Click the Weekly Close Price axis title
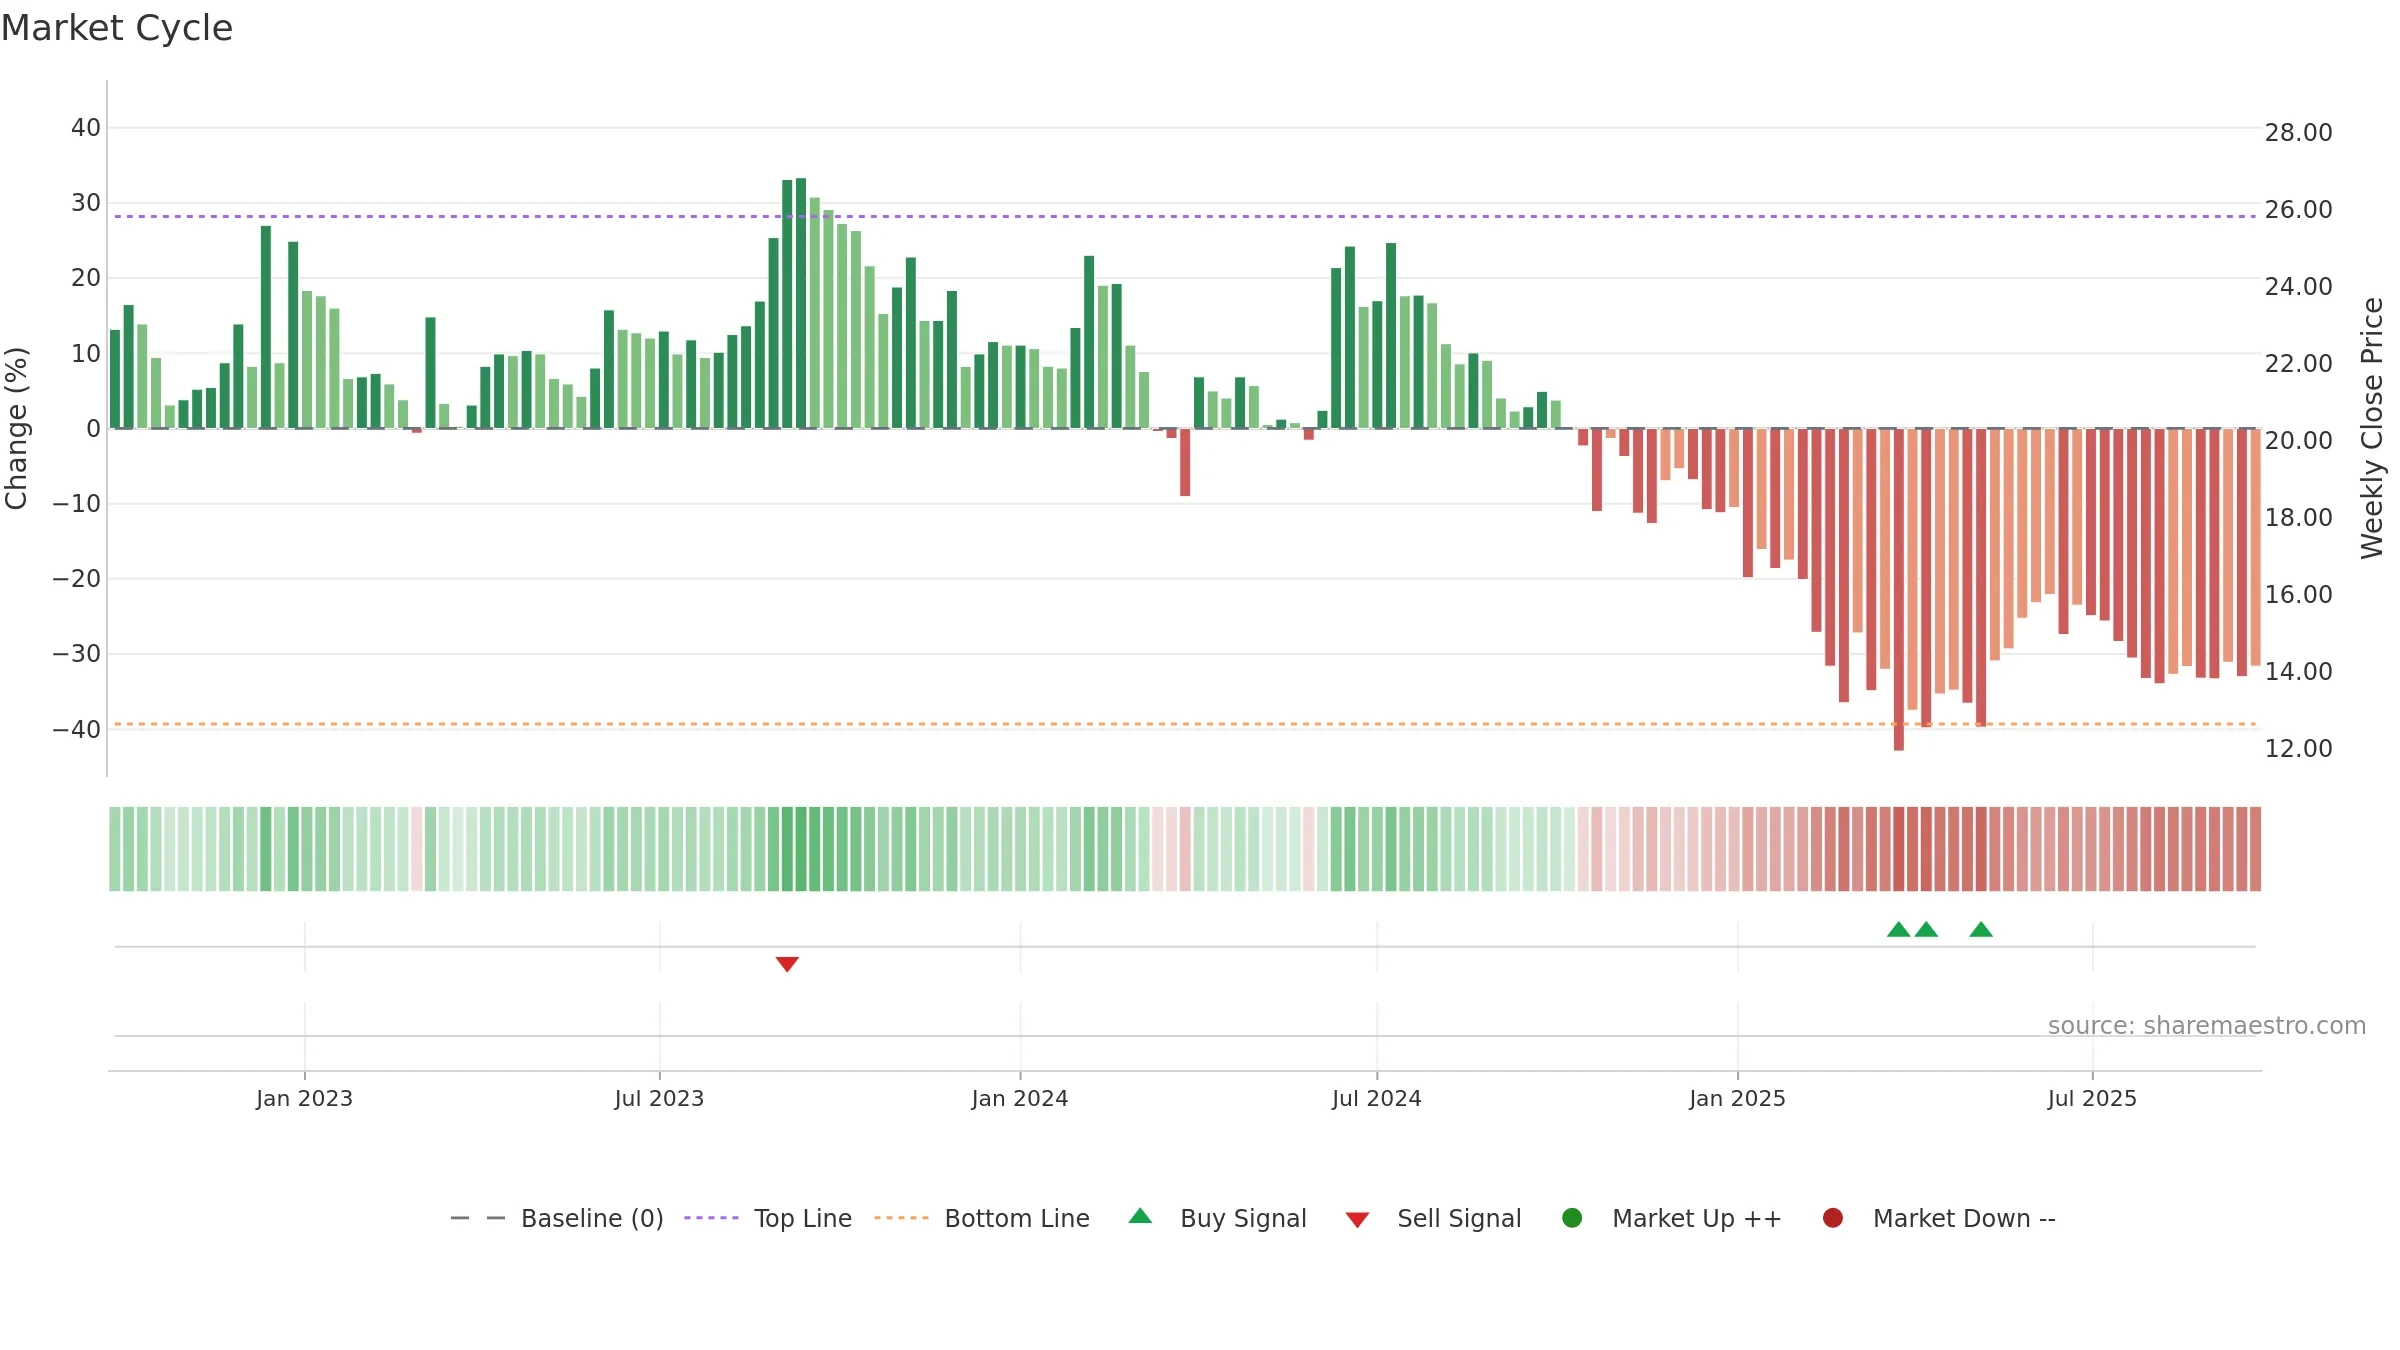Screen dimensions: 2400x1350 (2372, 428)
